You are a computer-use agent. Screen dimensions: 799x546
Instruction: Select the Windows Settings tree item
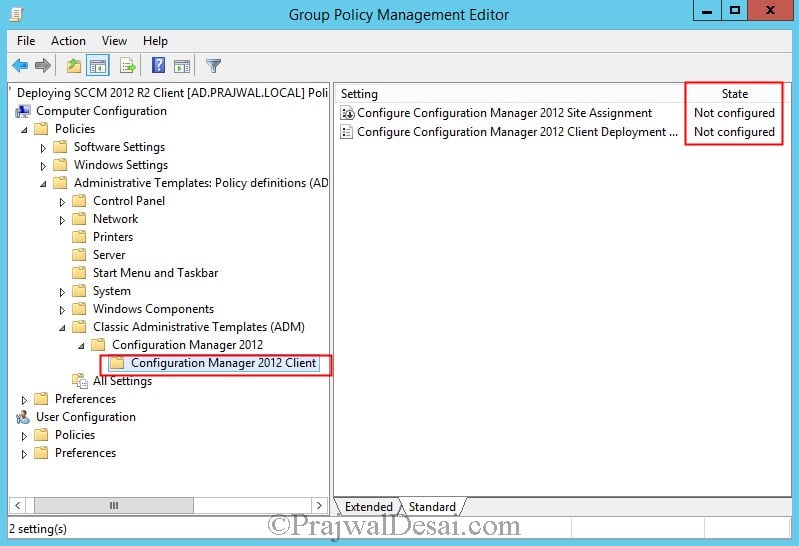pyautogui.click(x=121, y=165)
